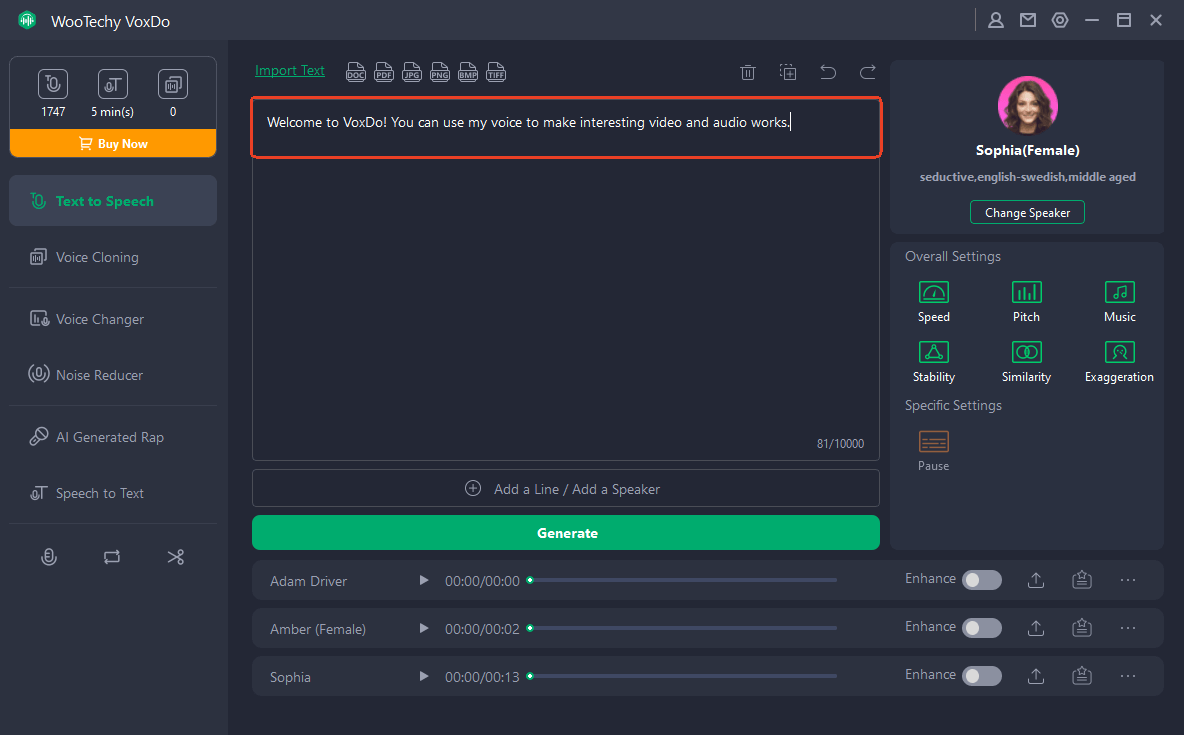Enable Enhance on the Sophia audio track

click(x=981, y=675)
